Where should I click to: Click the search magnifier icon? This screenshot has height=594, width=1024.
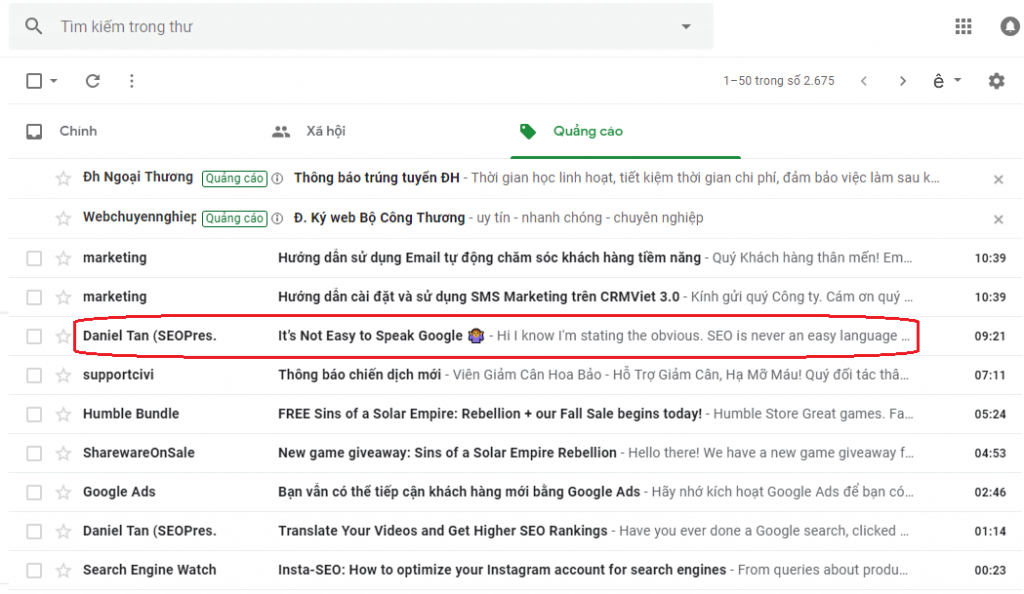[33, 26]
